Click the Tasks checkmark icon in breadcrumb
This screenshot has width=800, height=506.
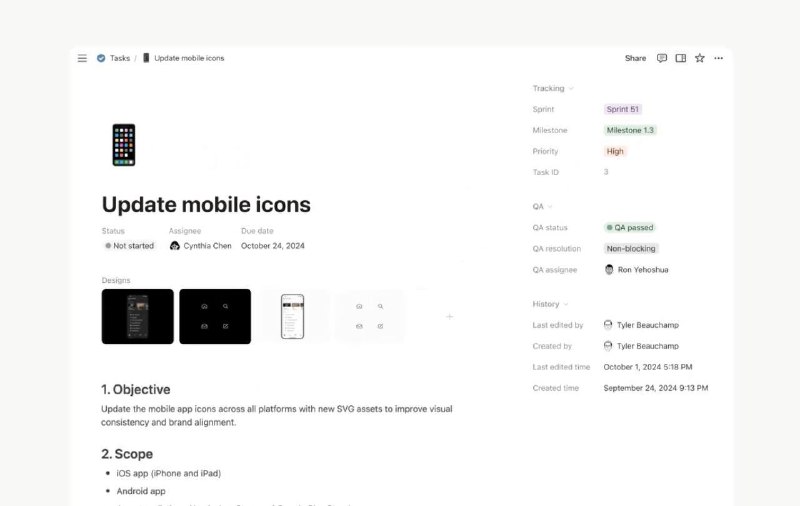point(101,58)
